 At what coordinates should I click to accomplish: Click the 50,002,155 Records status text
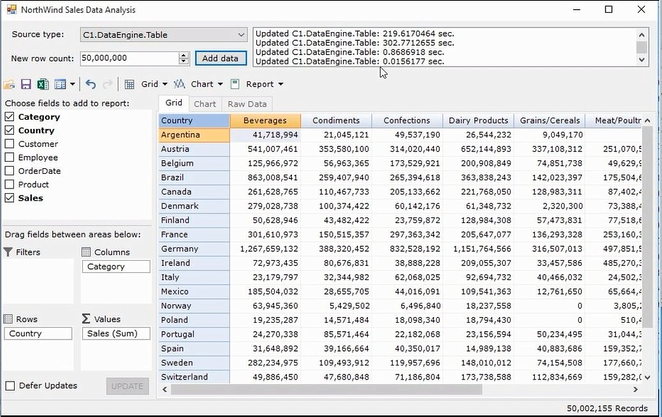pyautogui.click(x=607, y=408)
